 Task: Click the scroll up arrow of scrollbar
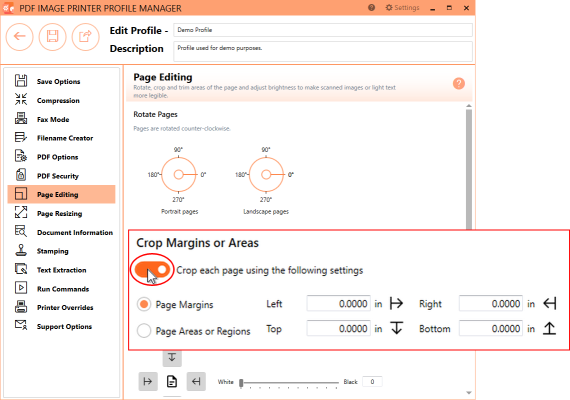point(469,106)
